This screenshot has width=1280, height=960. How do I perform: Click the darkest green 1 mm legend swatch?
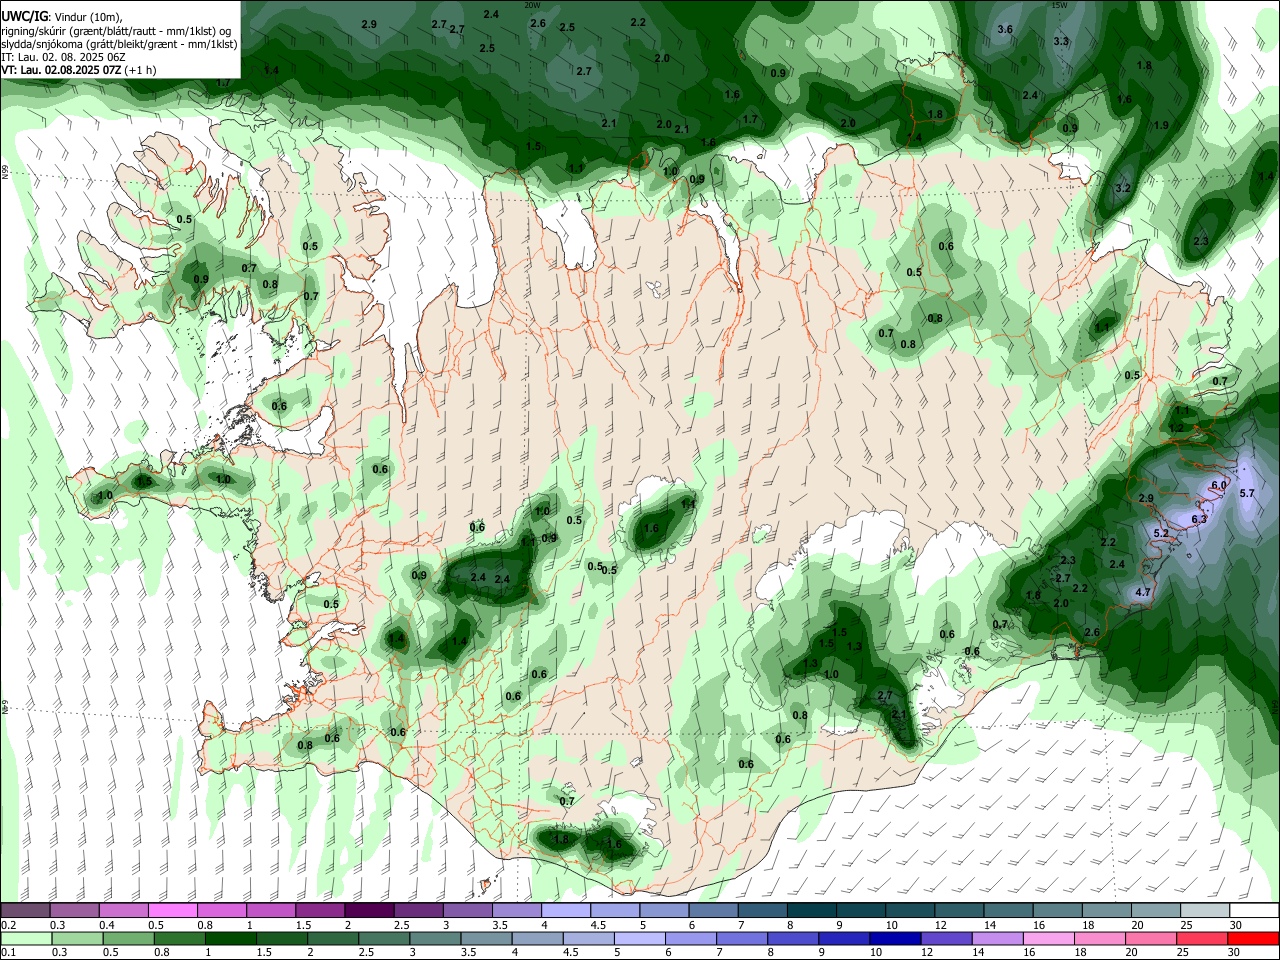click(230, 939)
